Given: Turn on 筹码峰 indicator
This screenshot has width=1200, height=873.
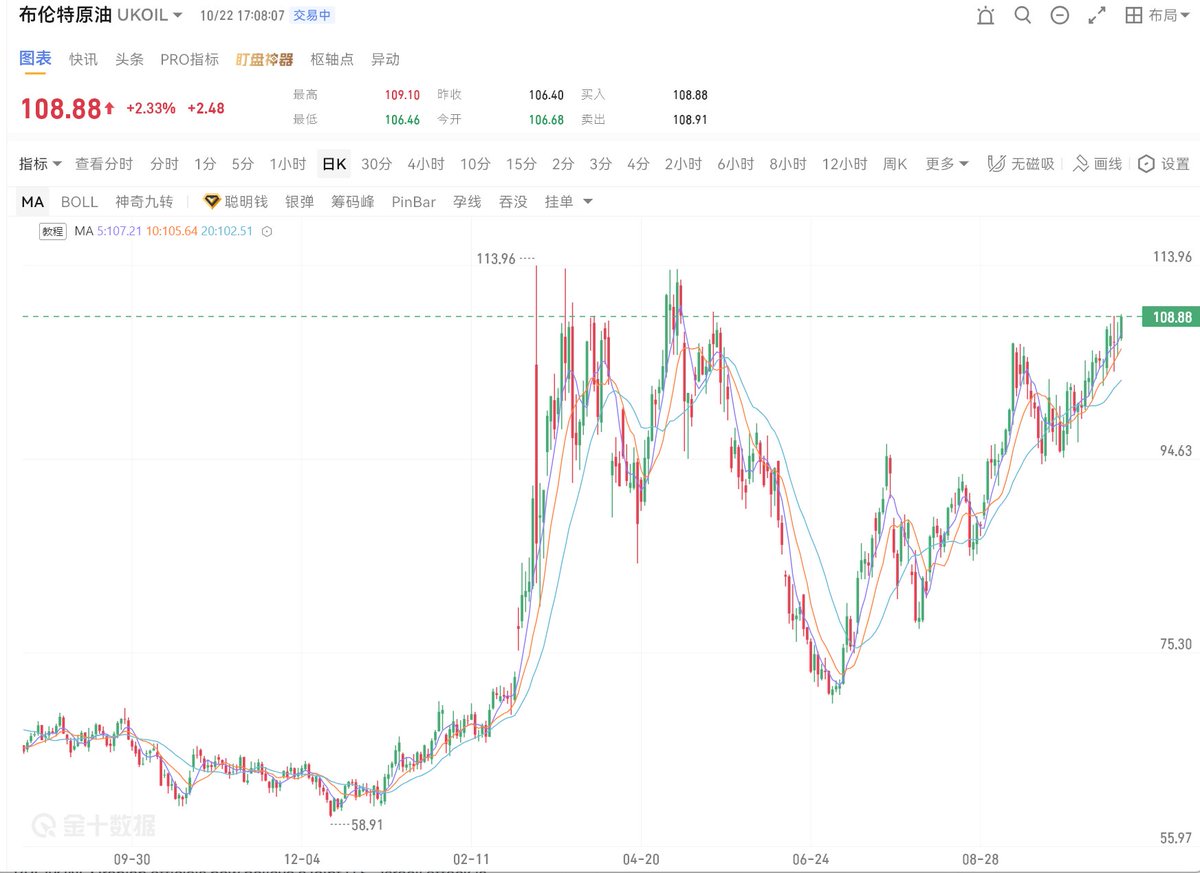Looking at the screenshot, I should [x=353, y=202].
